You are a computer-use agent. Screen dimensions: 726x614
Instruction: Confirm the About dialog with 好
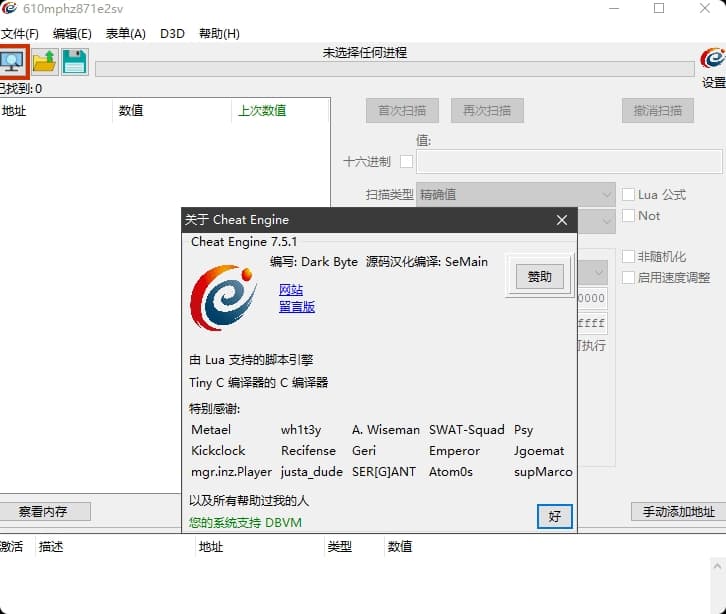(555, 516)
